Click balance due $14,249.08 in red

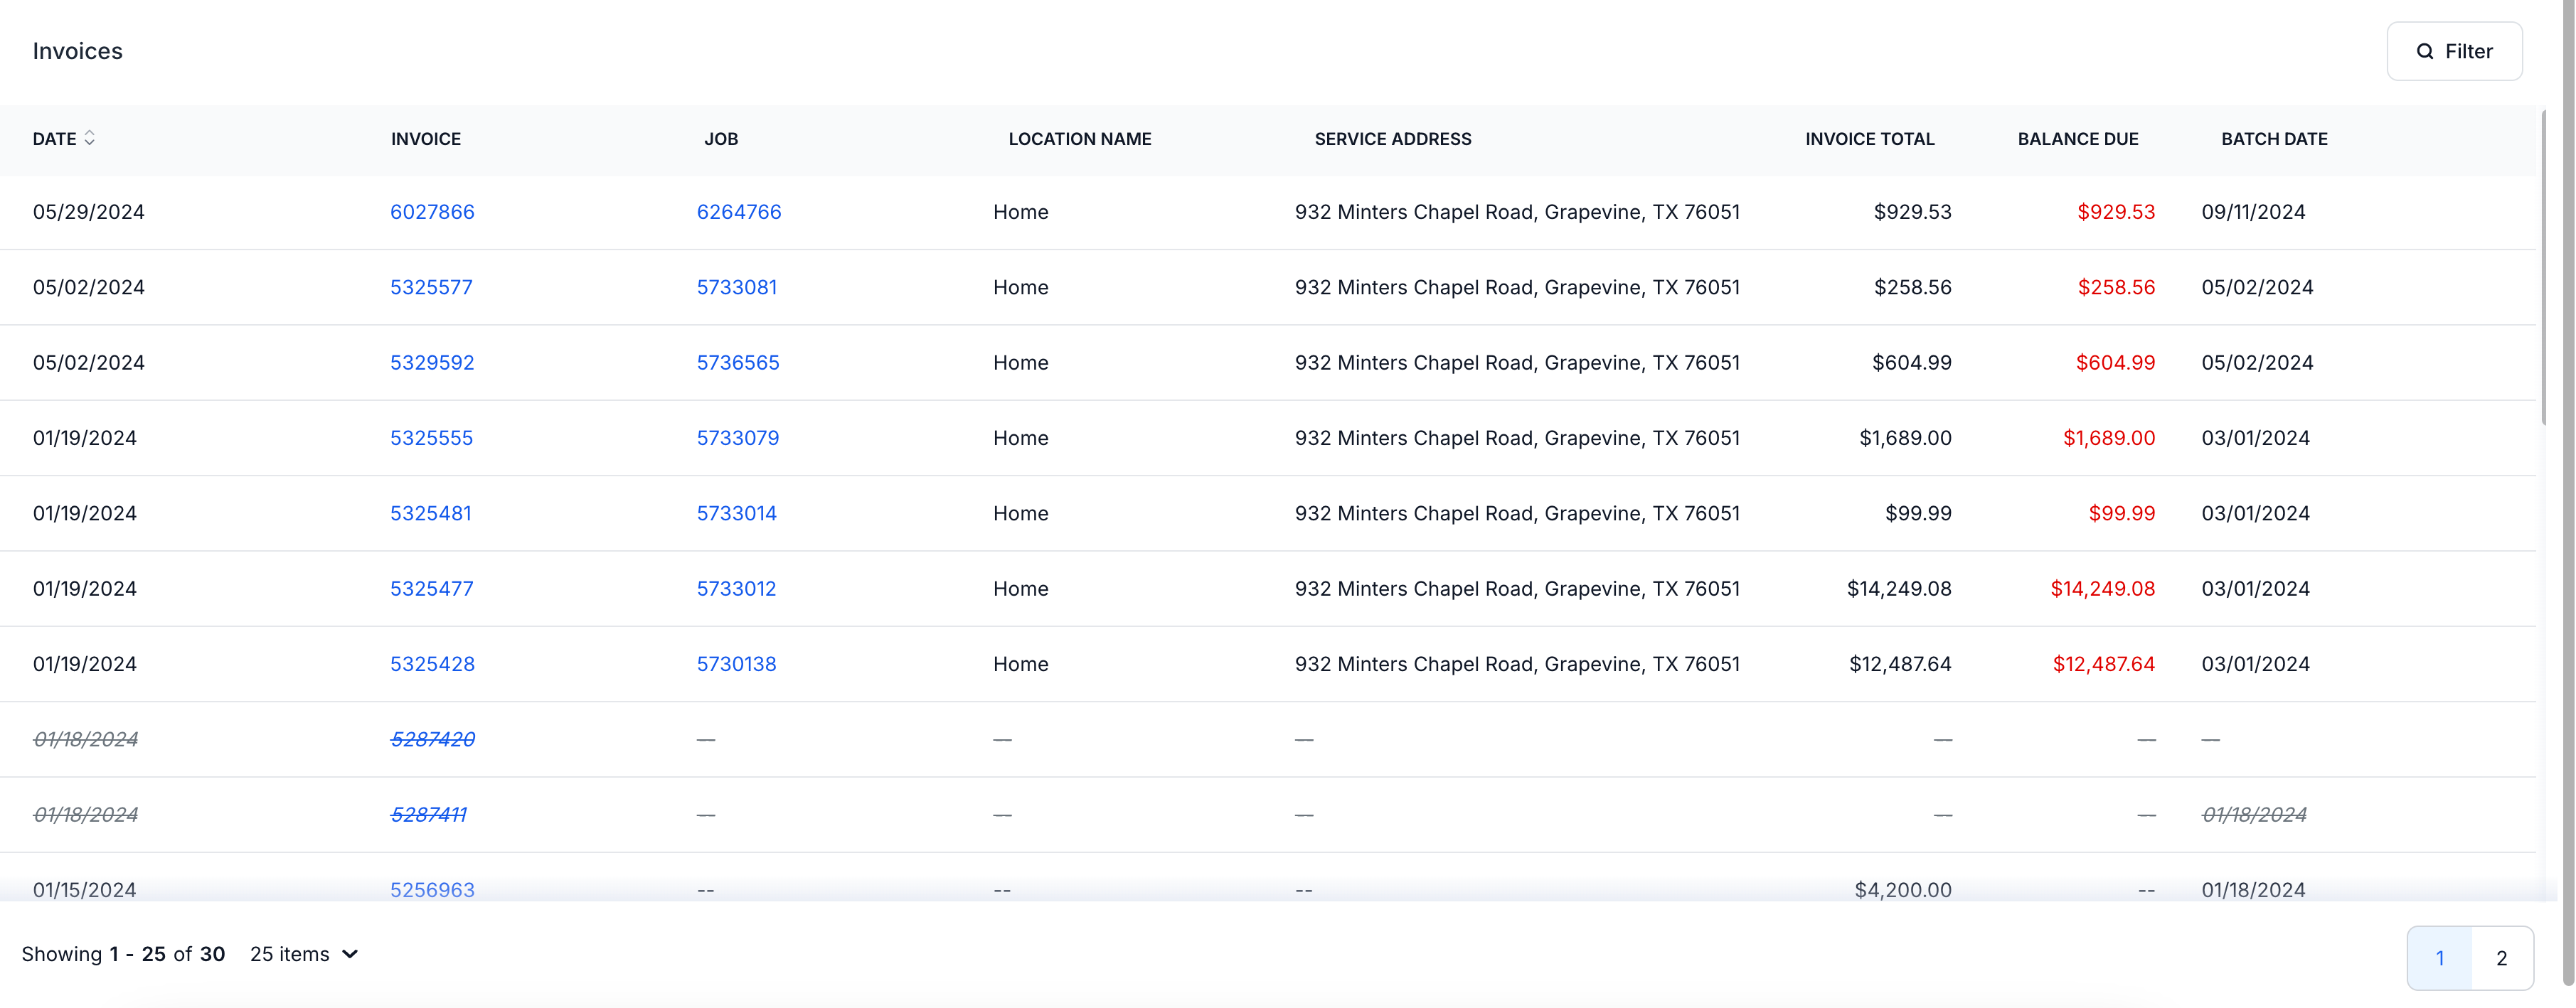click(2103, 589)
